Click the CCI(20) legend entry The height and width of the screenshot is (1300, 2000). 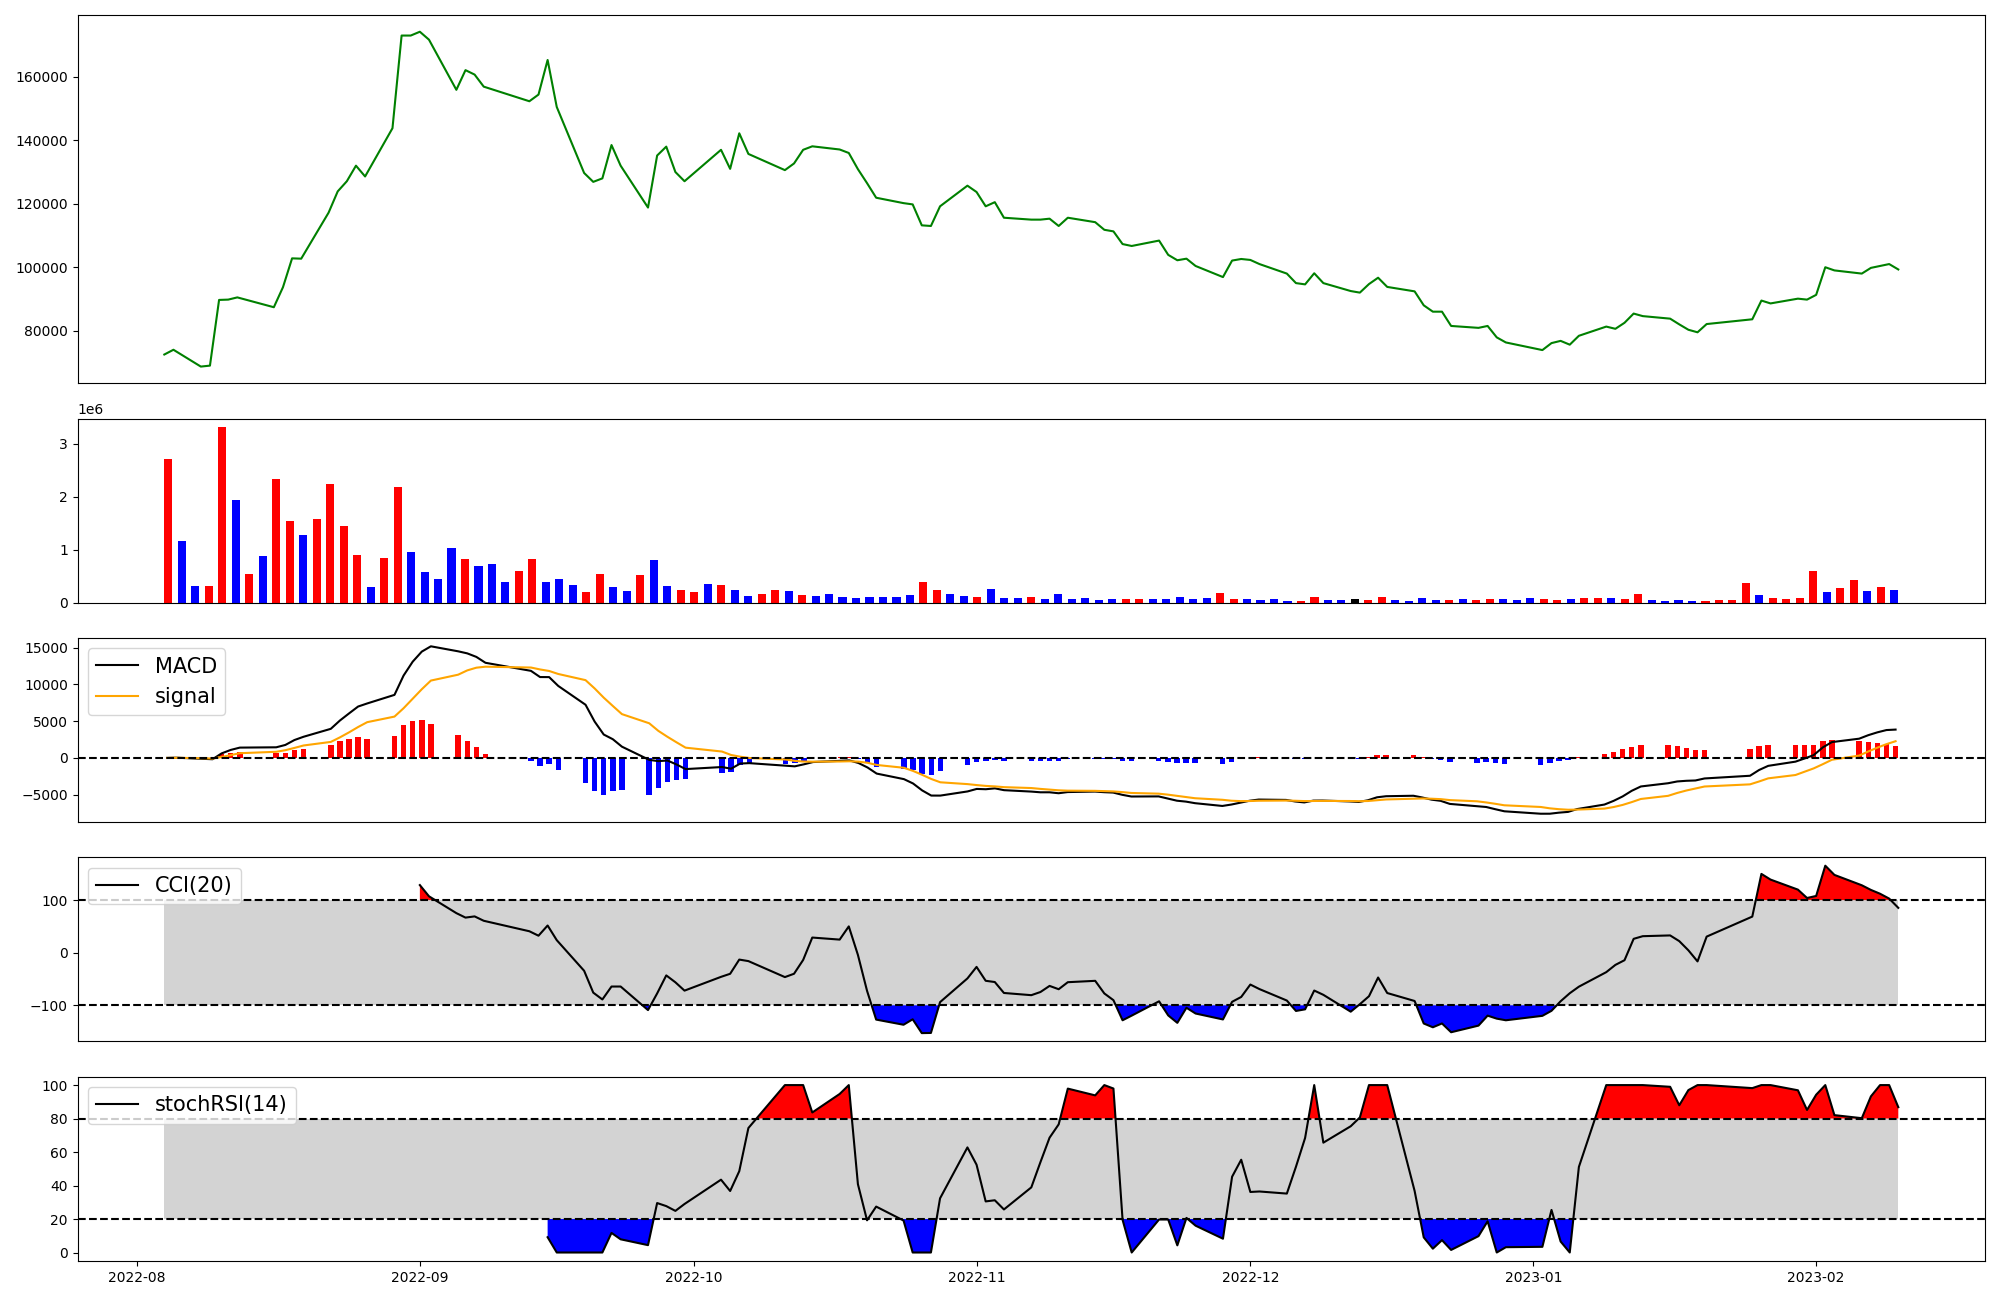tap(192, 885)
